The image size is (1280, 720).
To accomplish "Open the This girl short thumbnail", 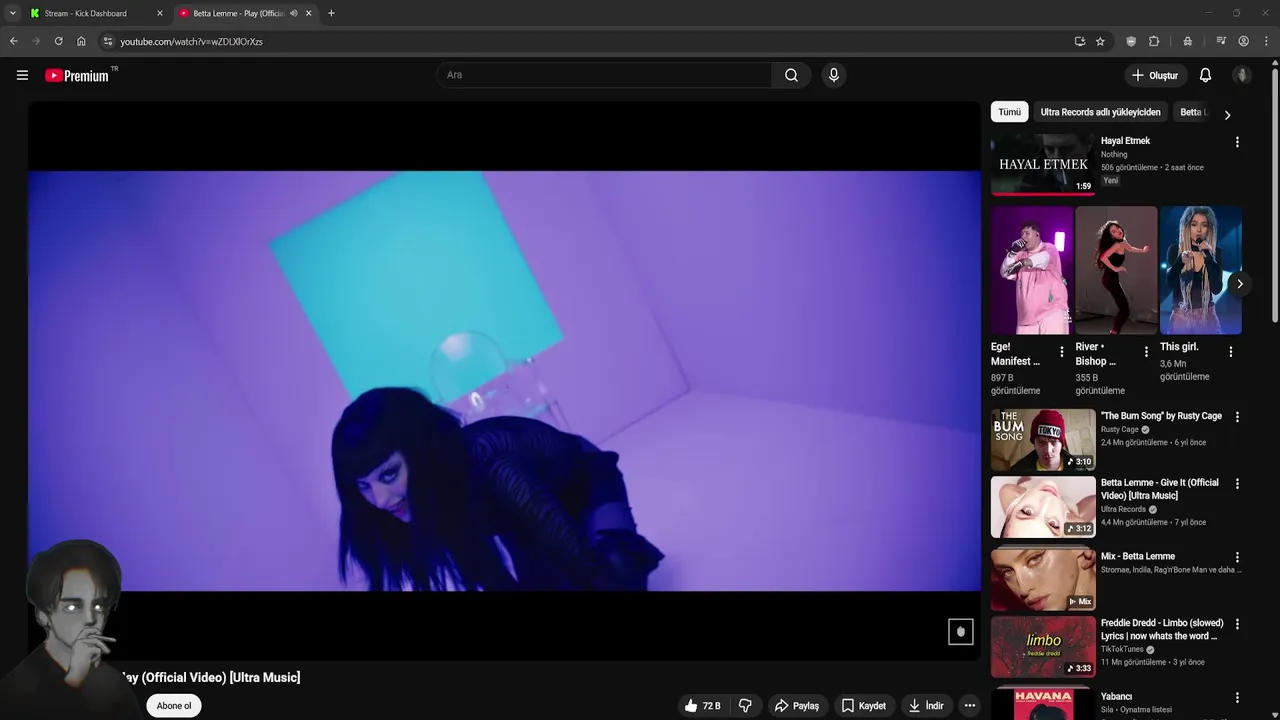I will click(x=1200, y=270).
